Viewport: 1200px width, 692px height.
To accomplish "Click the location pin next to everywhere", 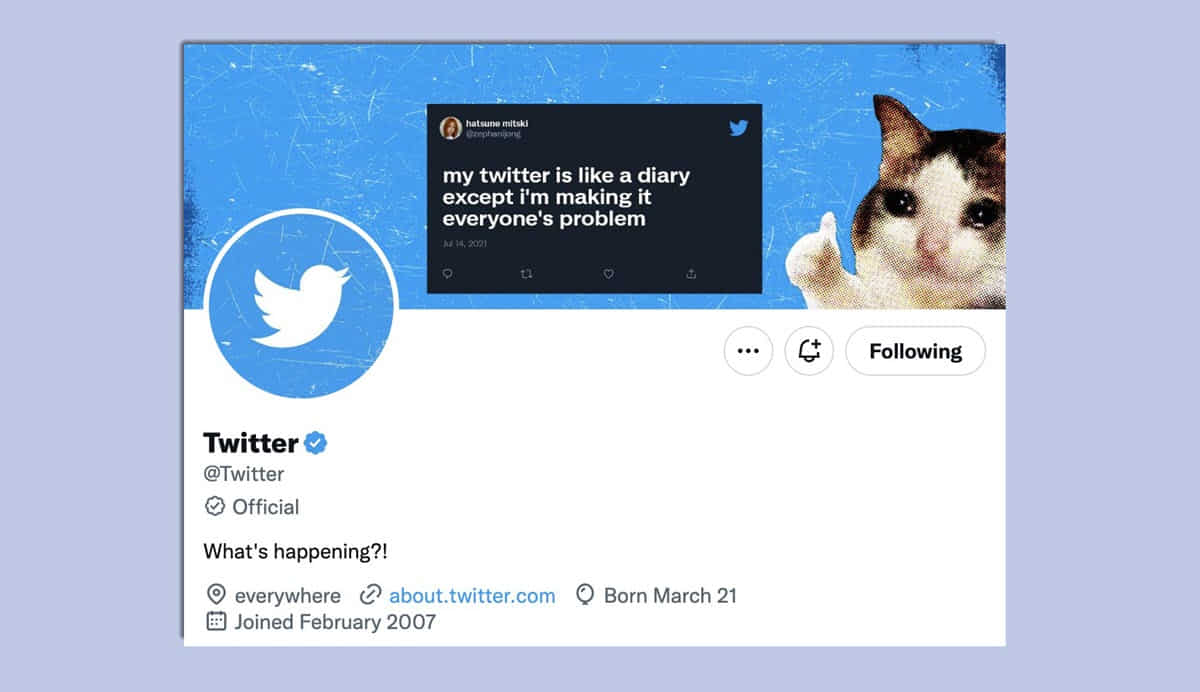I will [214, 595].
